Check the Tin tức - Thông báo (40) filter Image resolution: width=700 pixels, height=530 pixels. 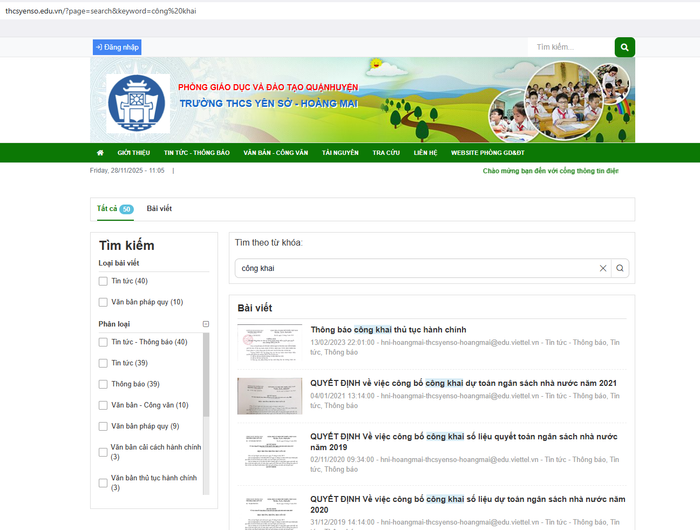tap(103, 342)
